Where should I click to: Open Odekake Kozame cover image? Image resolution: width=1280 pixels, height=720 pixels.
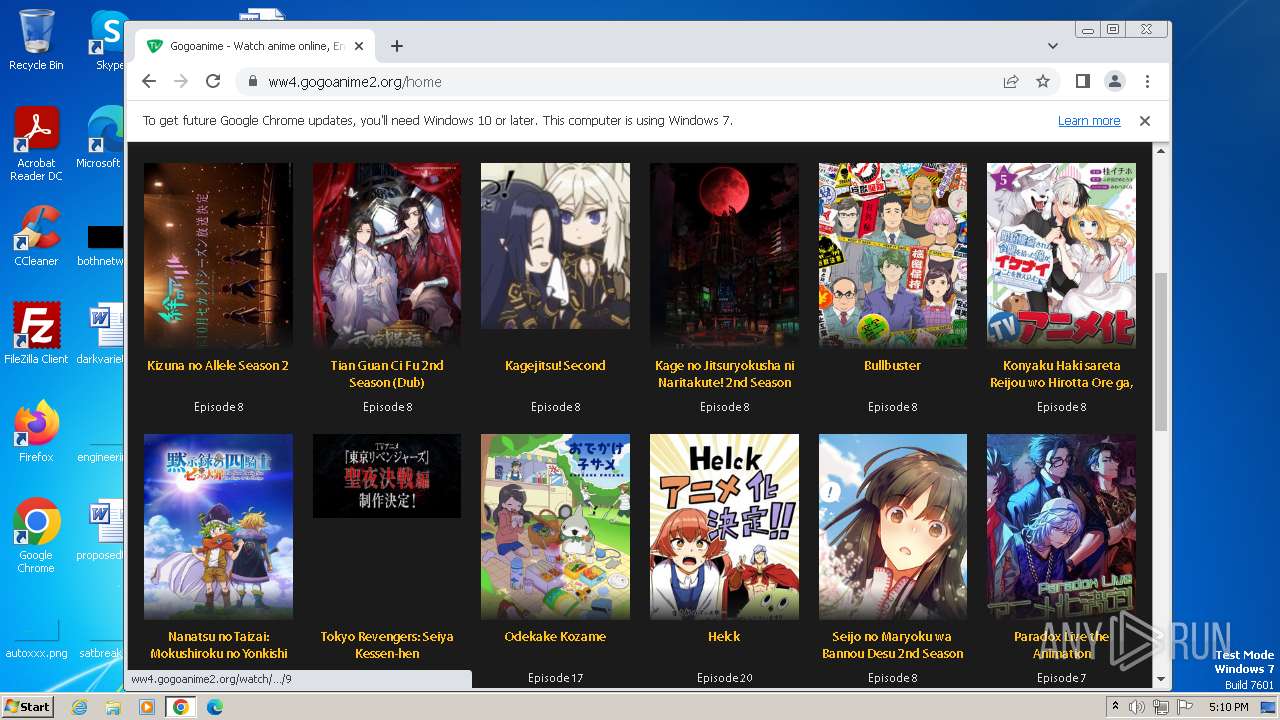pos(555,526)
